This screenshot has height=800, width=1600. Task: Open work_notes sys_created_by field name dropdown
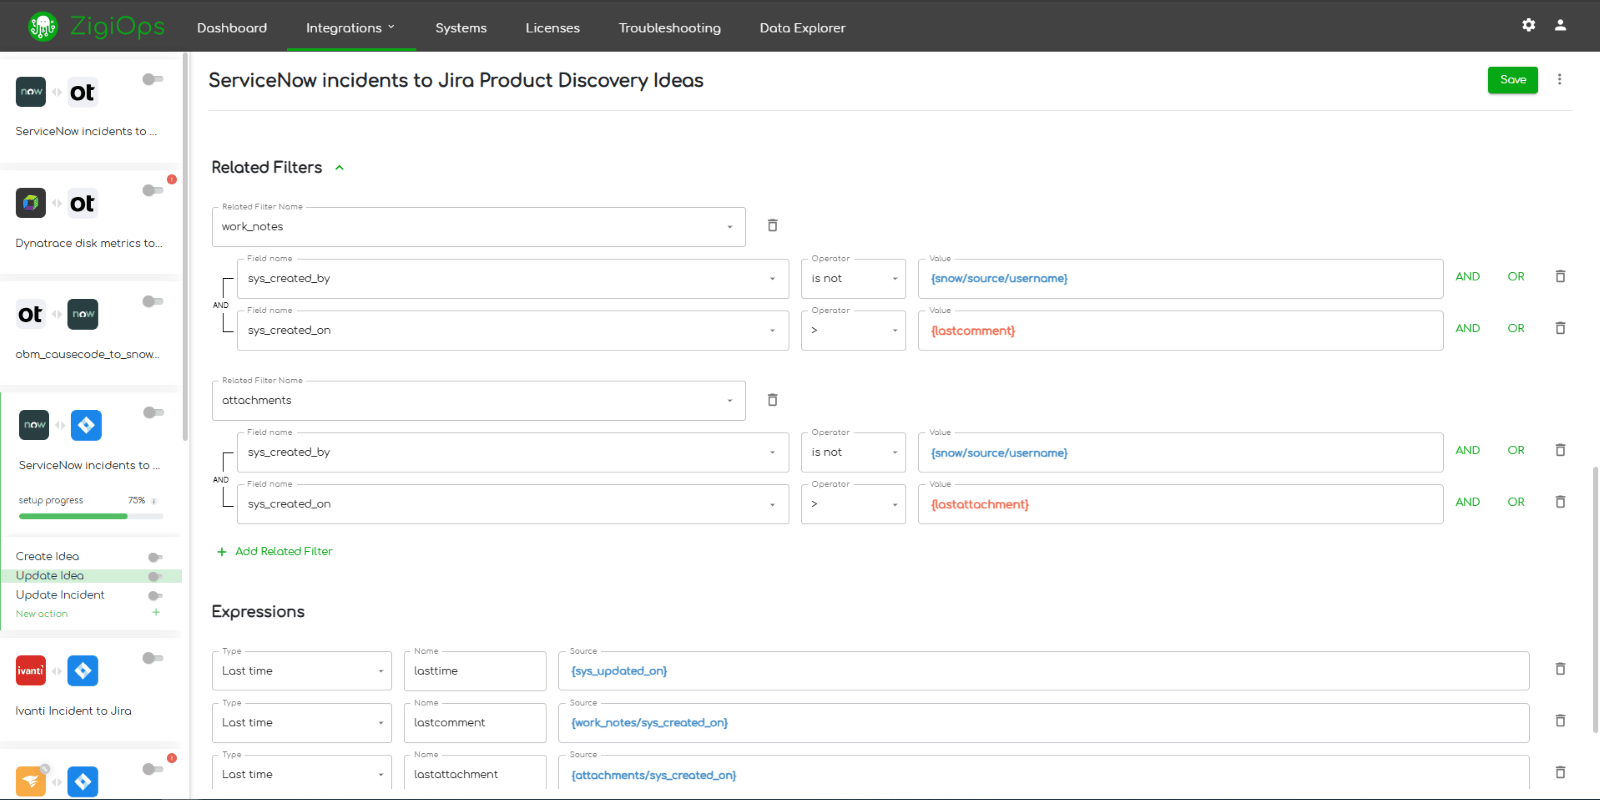[x=513, y=279]
